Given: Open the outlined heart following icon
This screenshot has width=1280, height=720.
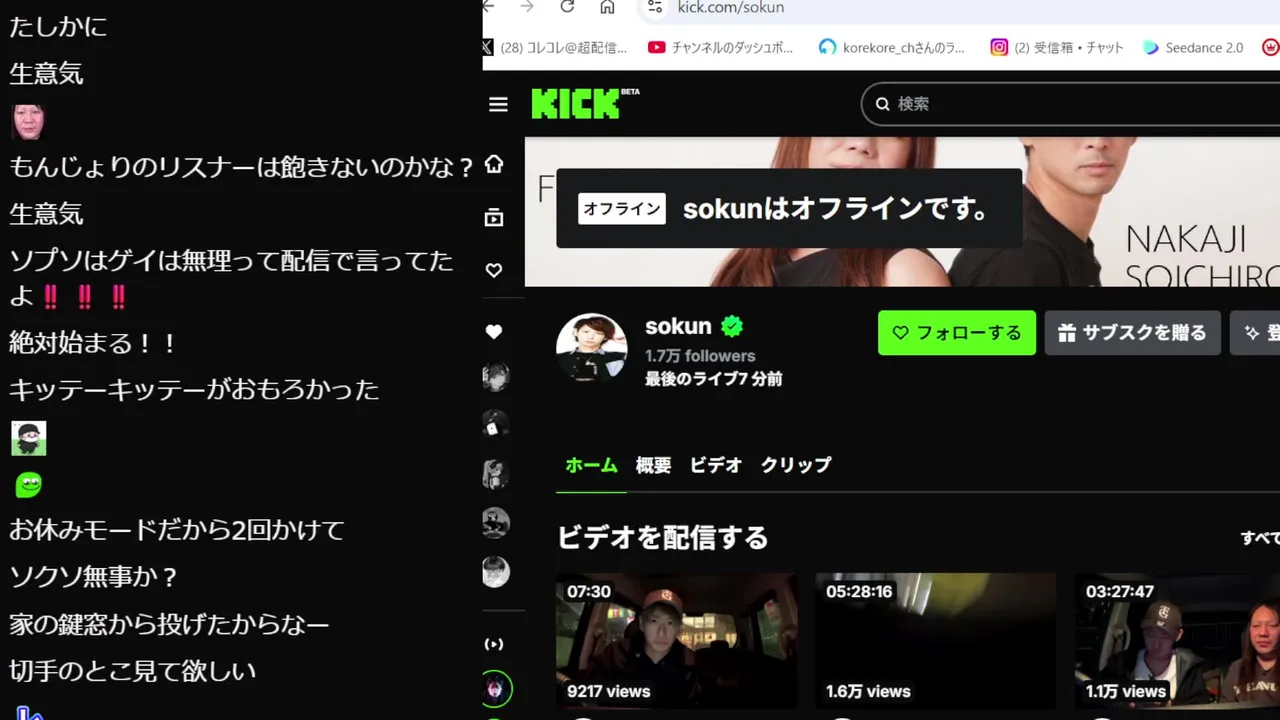Looking at the screenshot, I should click(494, 270).
